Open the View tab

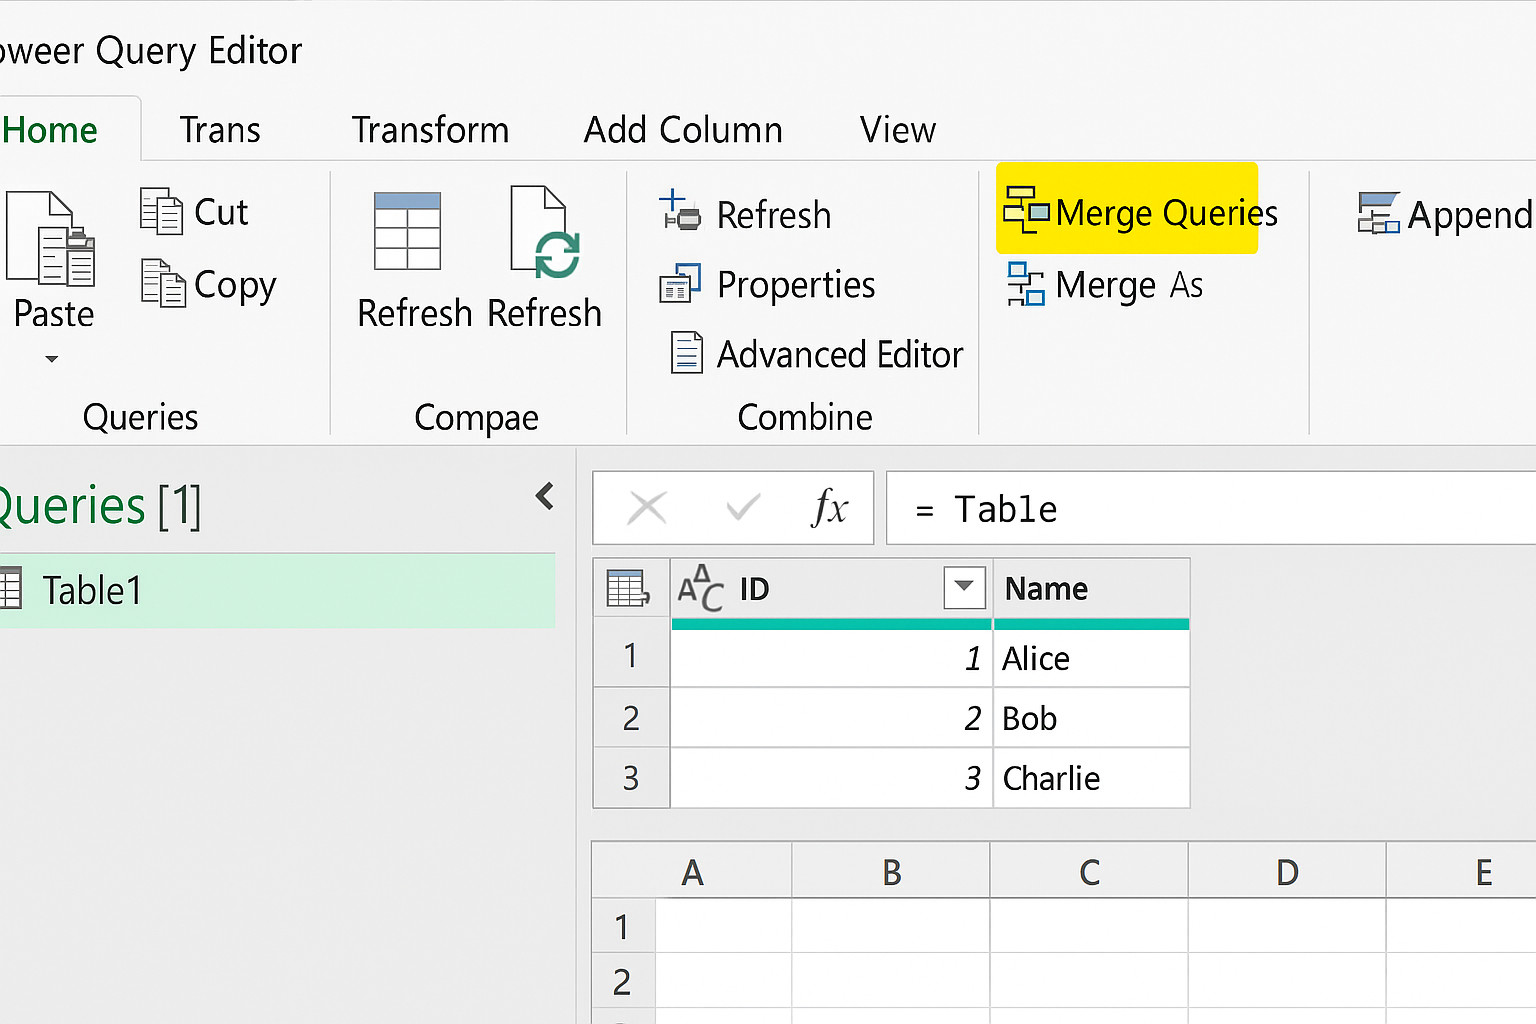tap(898, 130)
